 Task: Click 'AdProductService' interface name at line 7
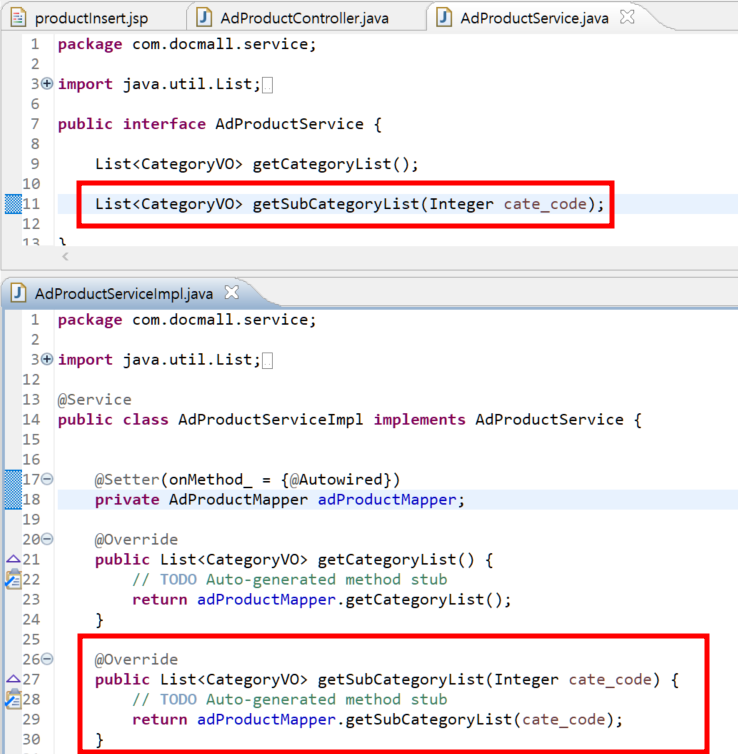(289, 124)
